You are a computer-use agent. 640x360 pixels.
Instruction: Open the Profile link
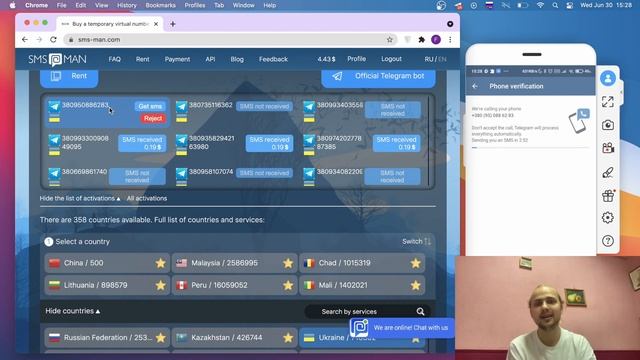356,59
